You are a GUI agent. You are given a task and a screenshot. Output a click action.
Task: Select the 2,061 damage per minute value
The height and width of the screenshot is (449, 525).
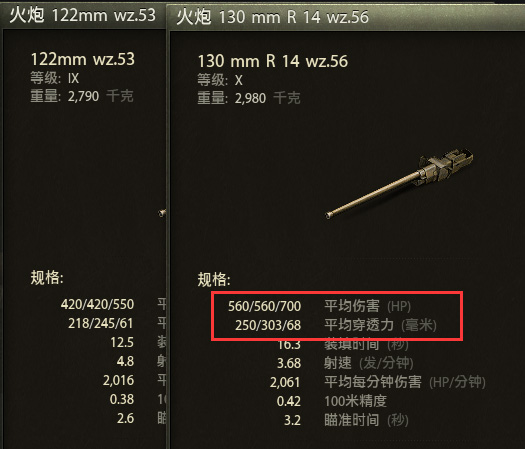pos(285,382)
